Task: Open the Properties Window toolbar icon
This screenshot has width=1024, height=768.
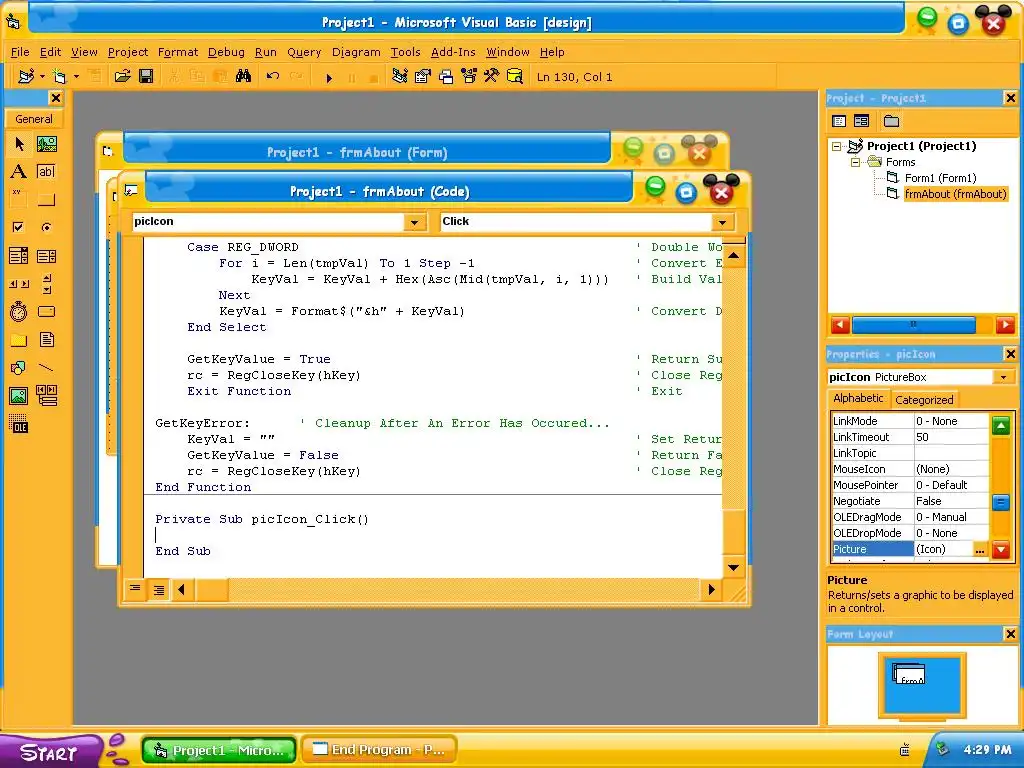Action: (x=423, y=76)
